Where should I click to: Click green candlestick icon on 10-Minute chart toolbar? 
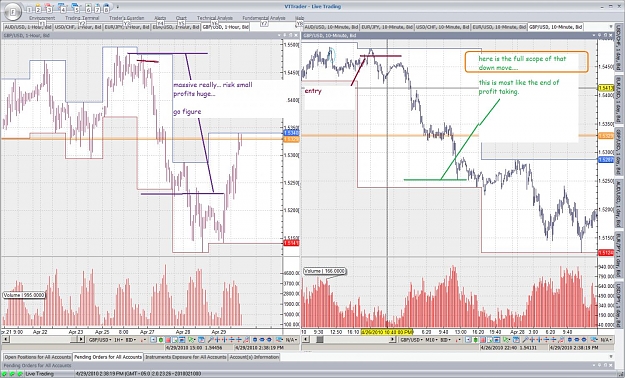[x=475, y=340]
